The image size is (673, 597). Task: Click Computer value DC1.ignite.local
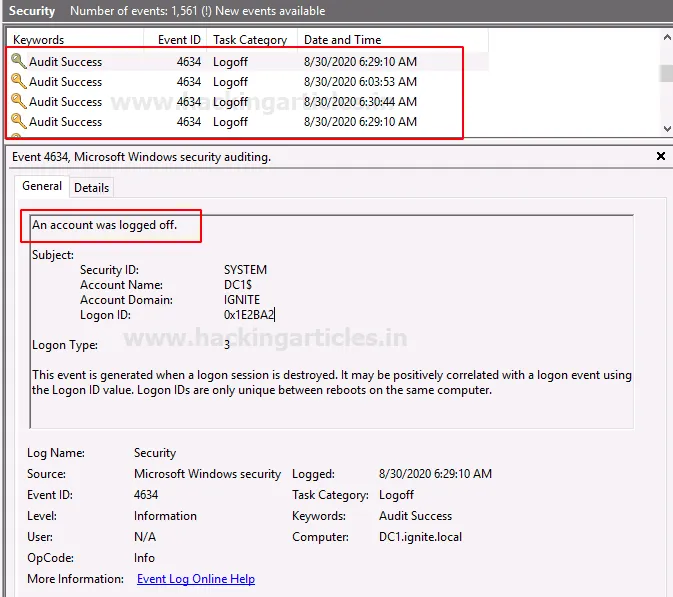point(420,537)
